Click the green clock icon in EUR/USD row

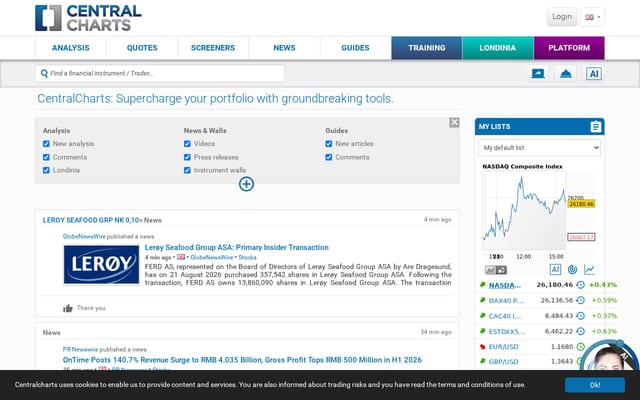coord(580,347)
